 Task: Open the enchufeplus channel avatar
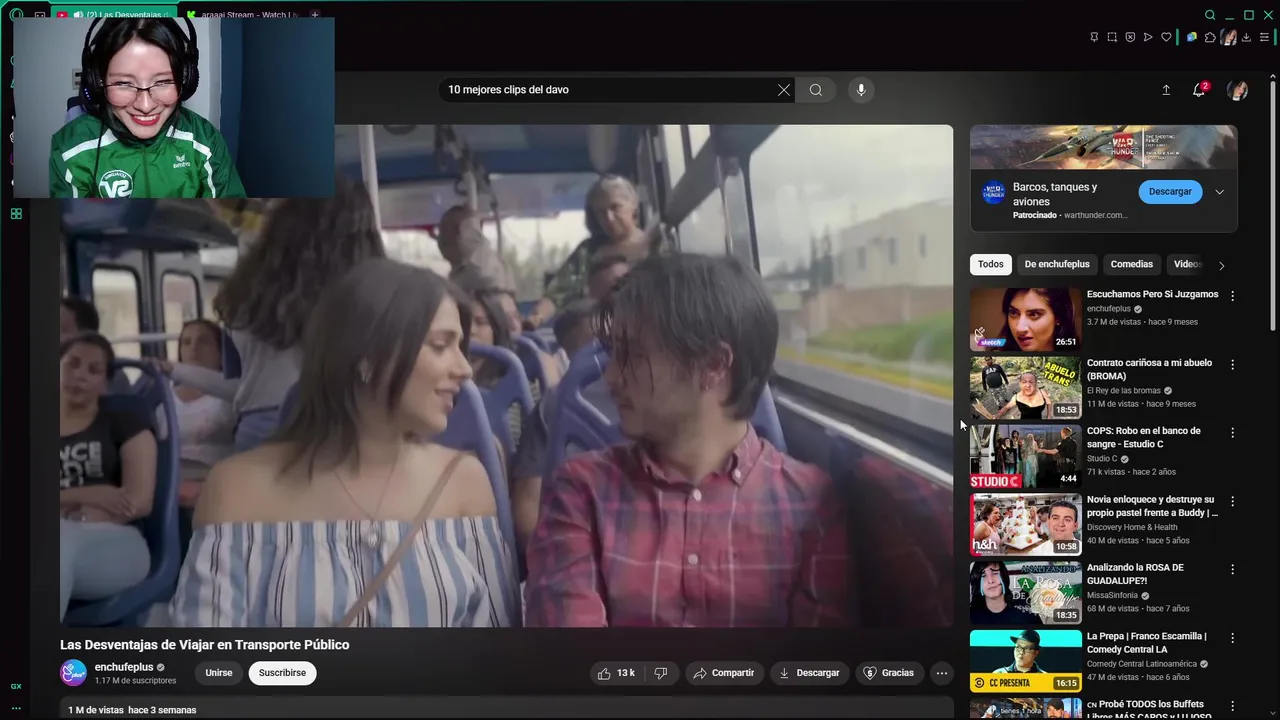(74, 673)
